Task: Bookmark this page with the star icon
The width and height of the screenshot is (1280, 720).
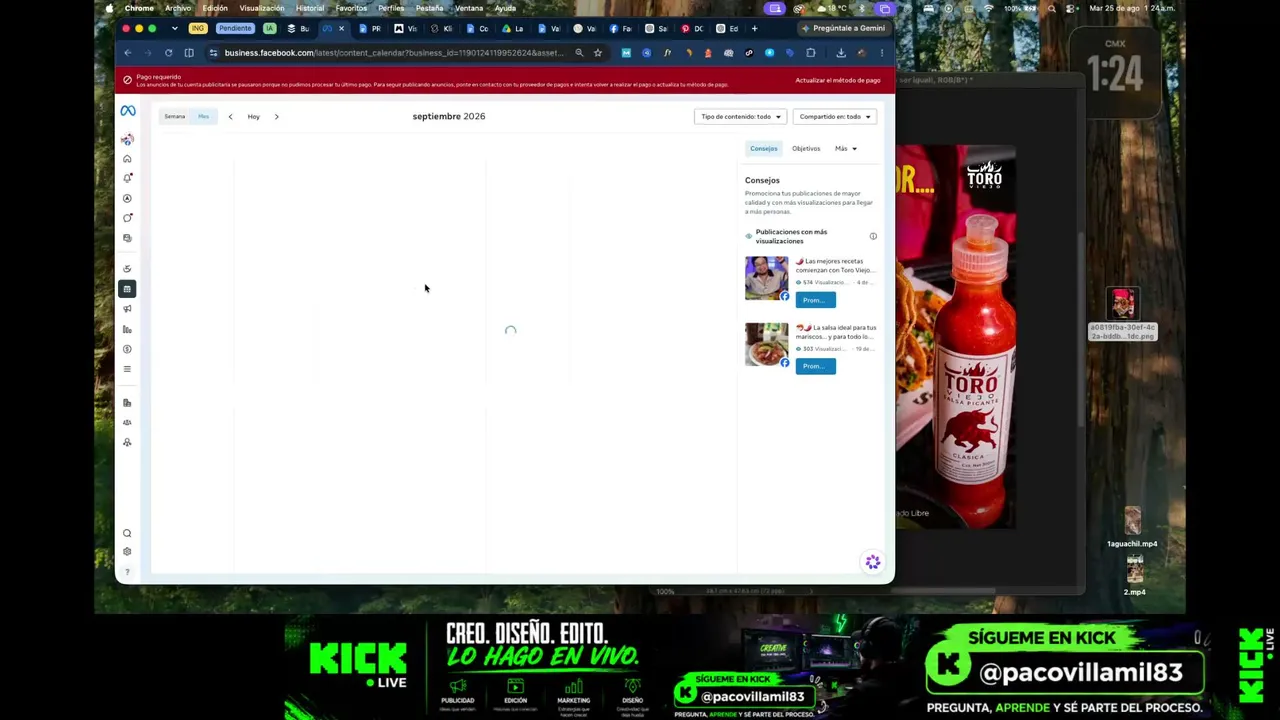Action: (x=598, y=53)
